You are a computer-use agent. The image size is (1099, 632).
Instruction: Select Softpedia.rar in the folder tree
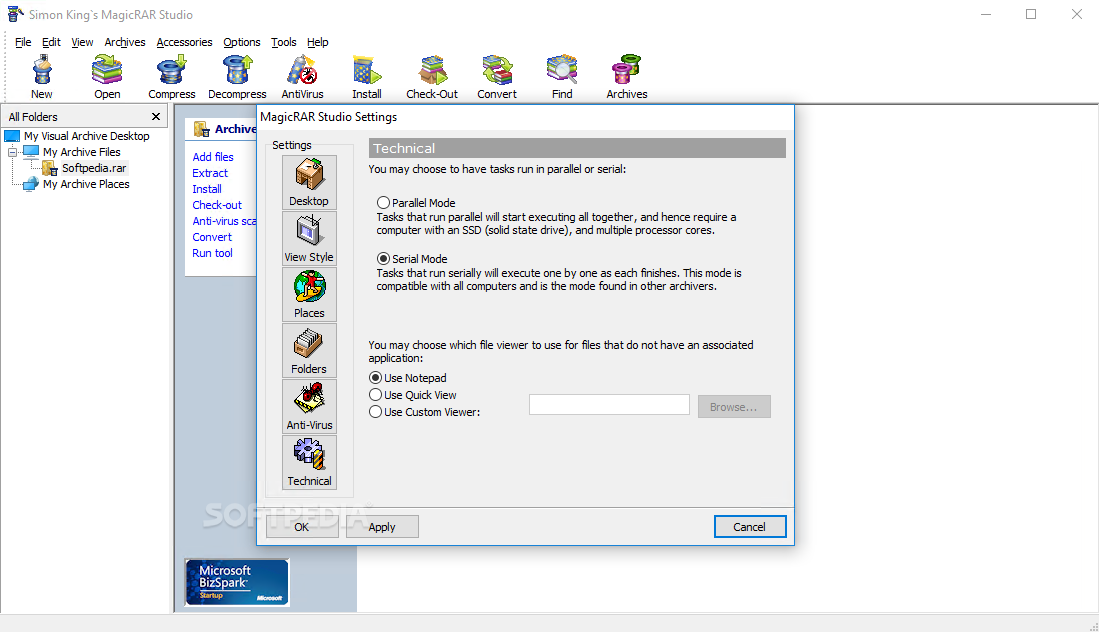coord(94,168)
